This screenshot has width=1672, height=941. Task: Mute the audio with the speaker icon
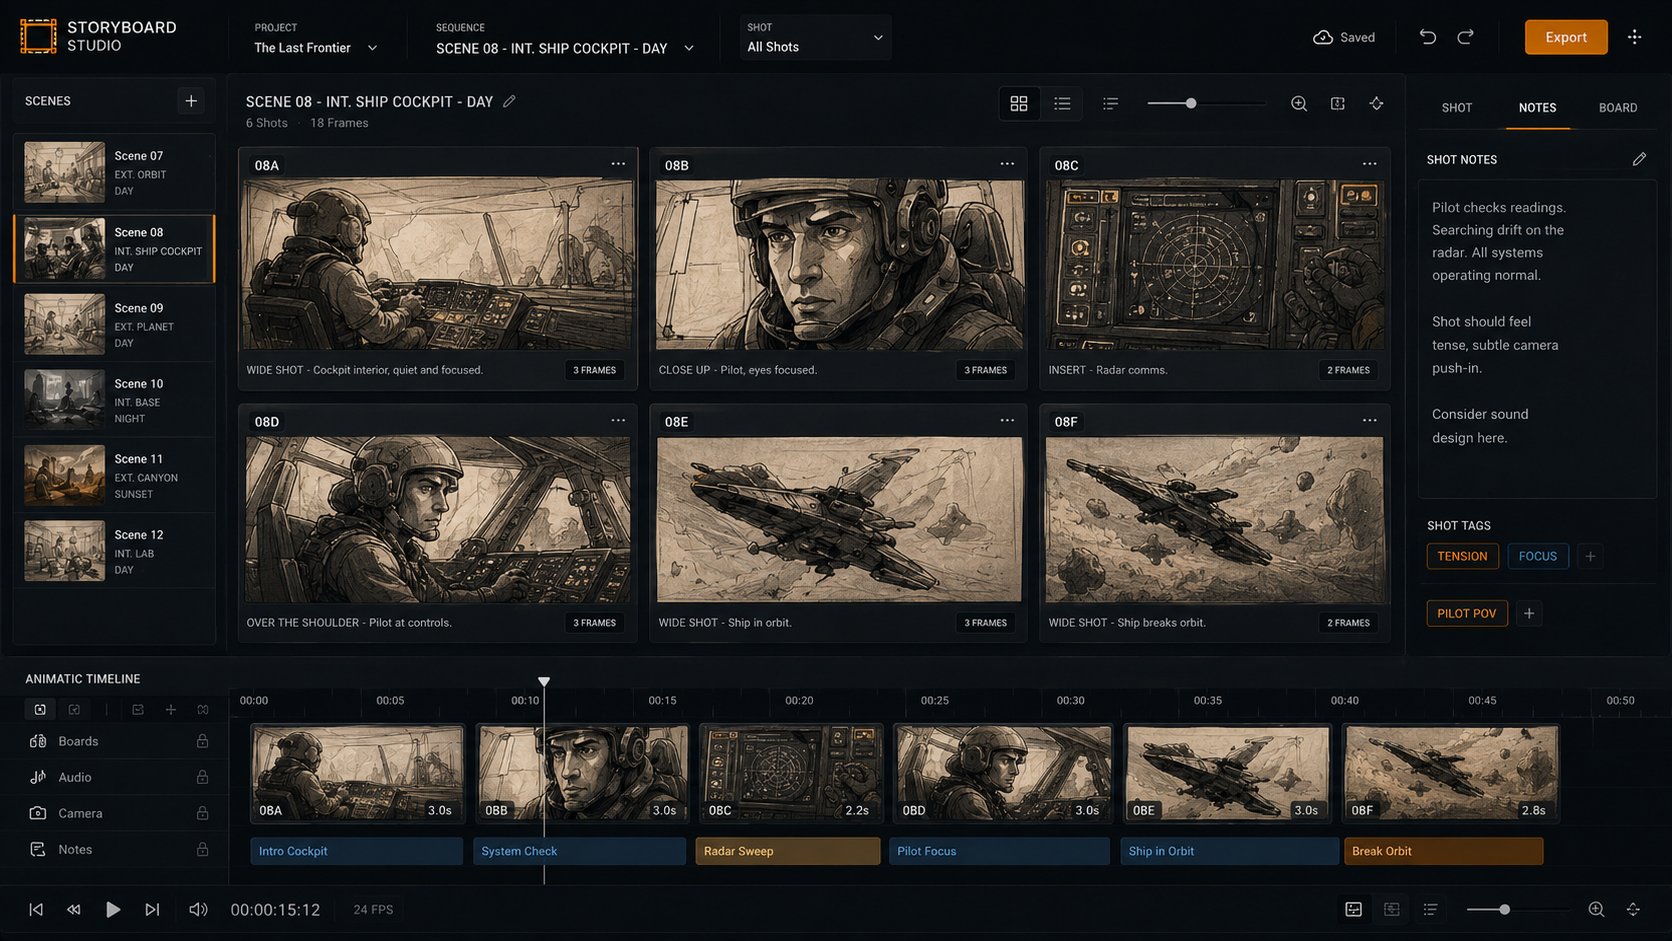[x=198, y=909]
